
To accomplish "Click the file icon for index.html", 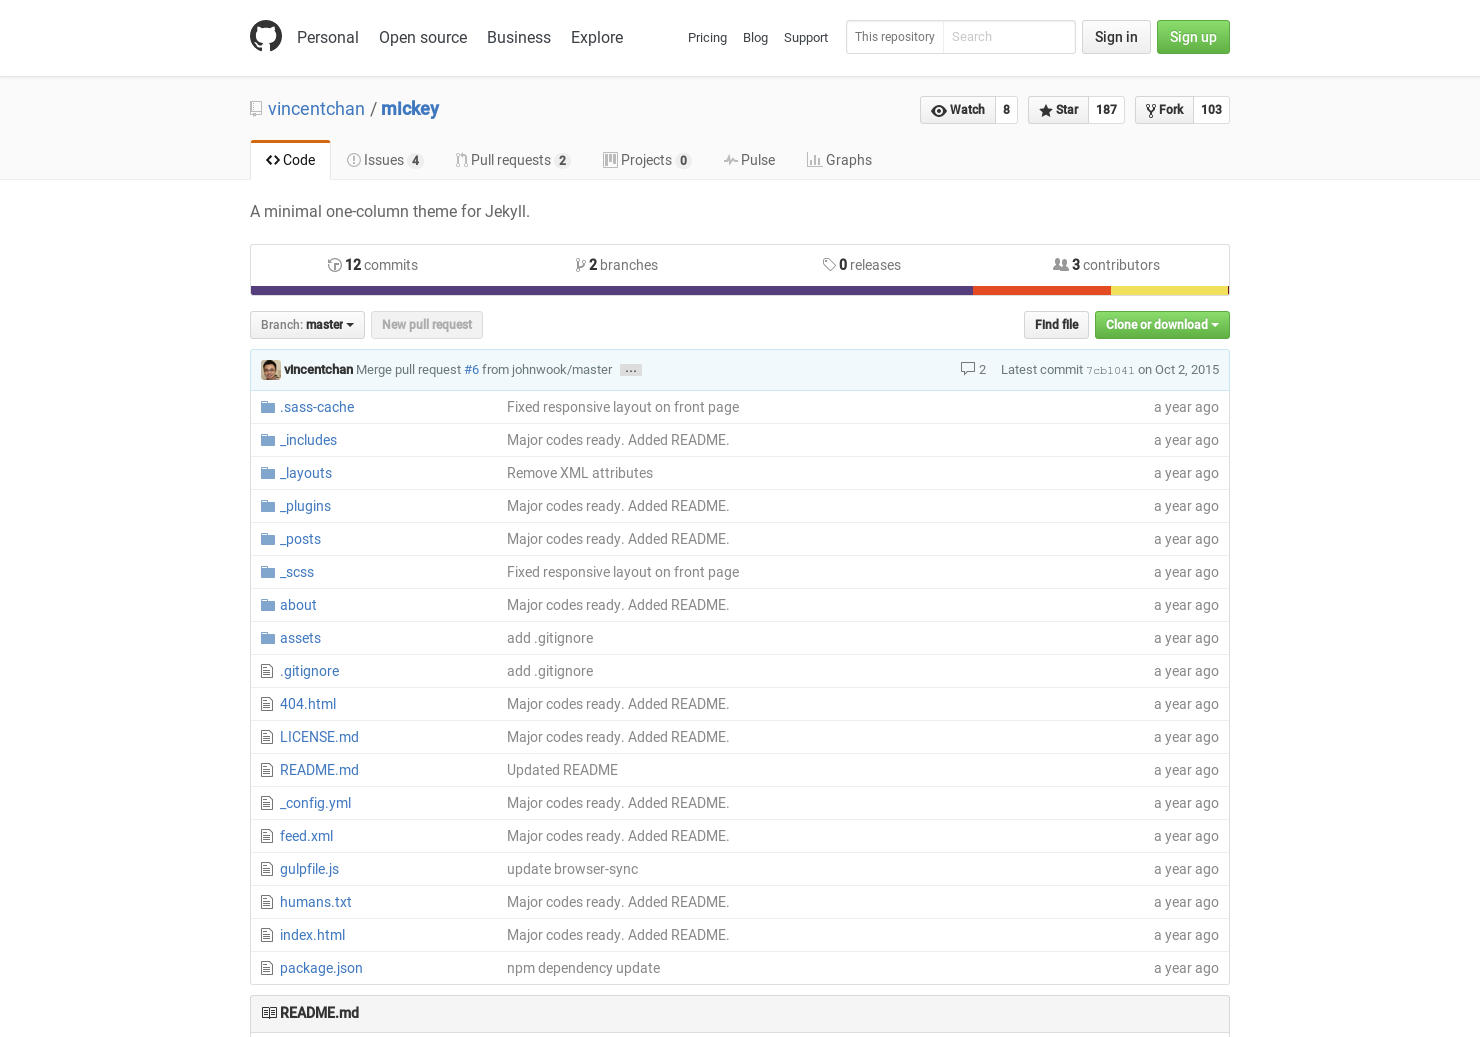I will tap(267, 935).
